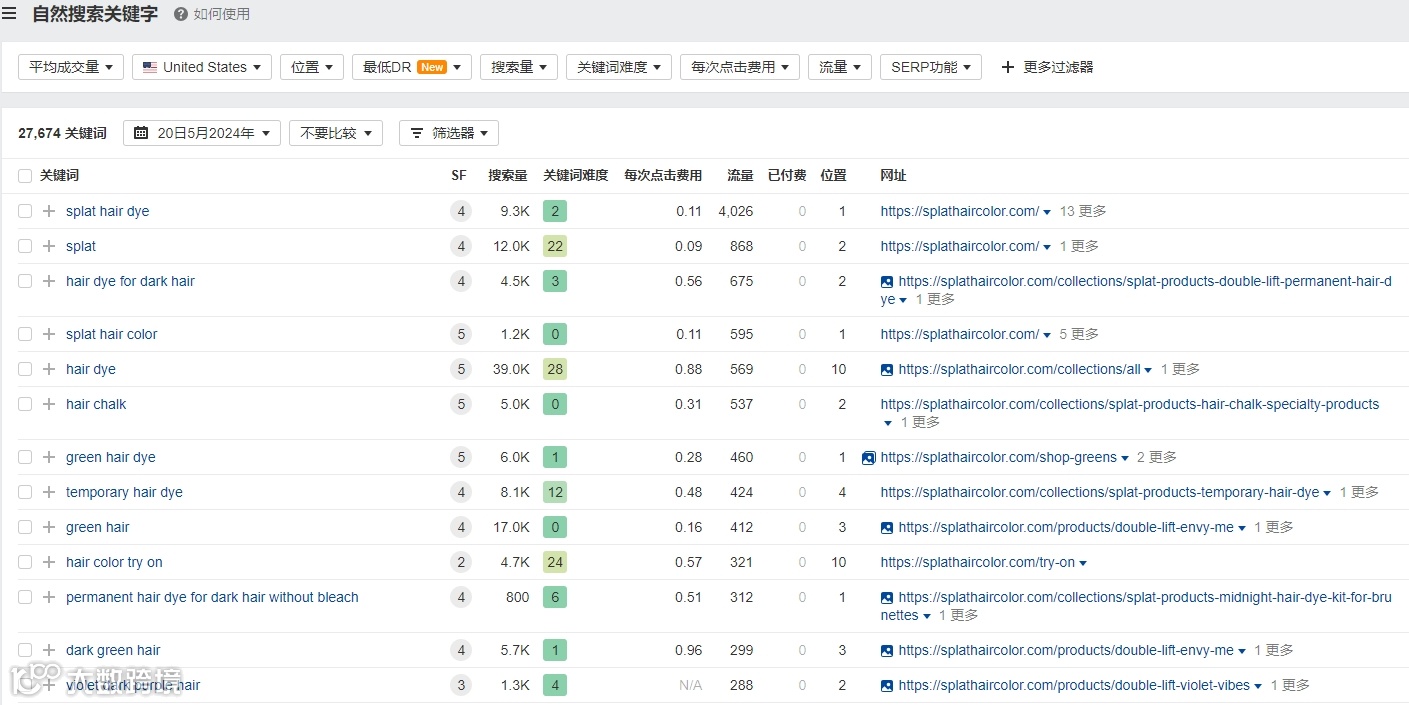
Task: Click the 如何使用 help question icon
Action: 181,14
